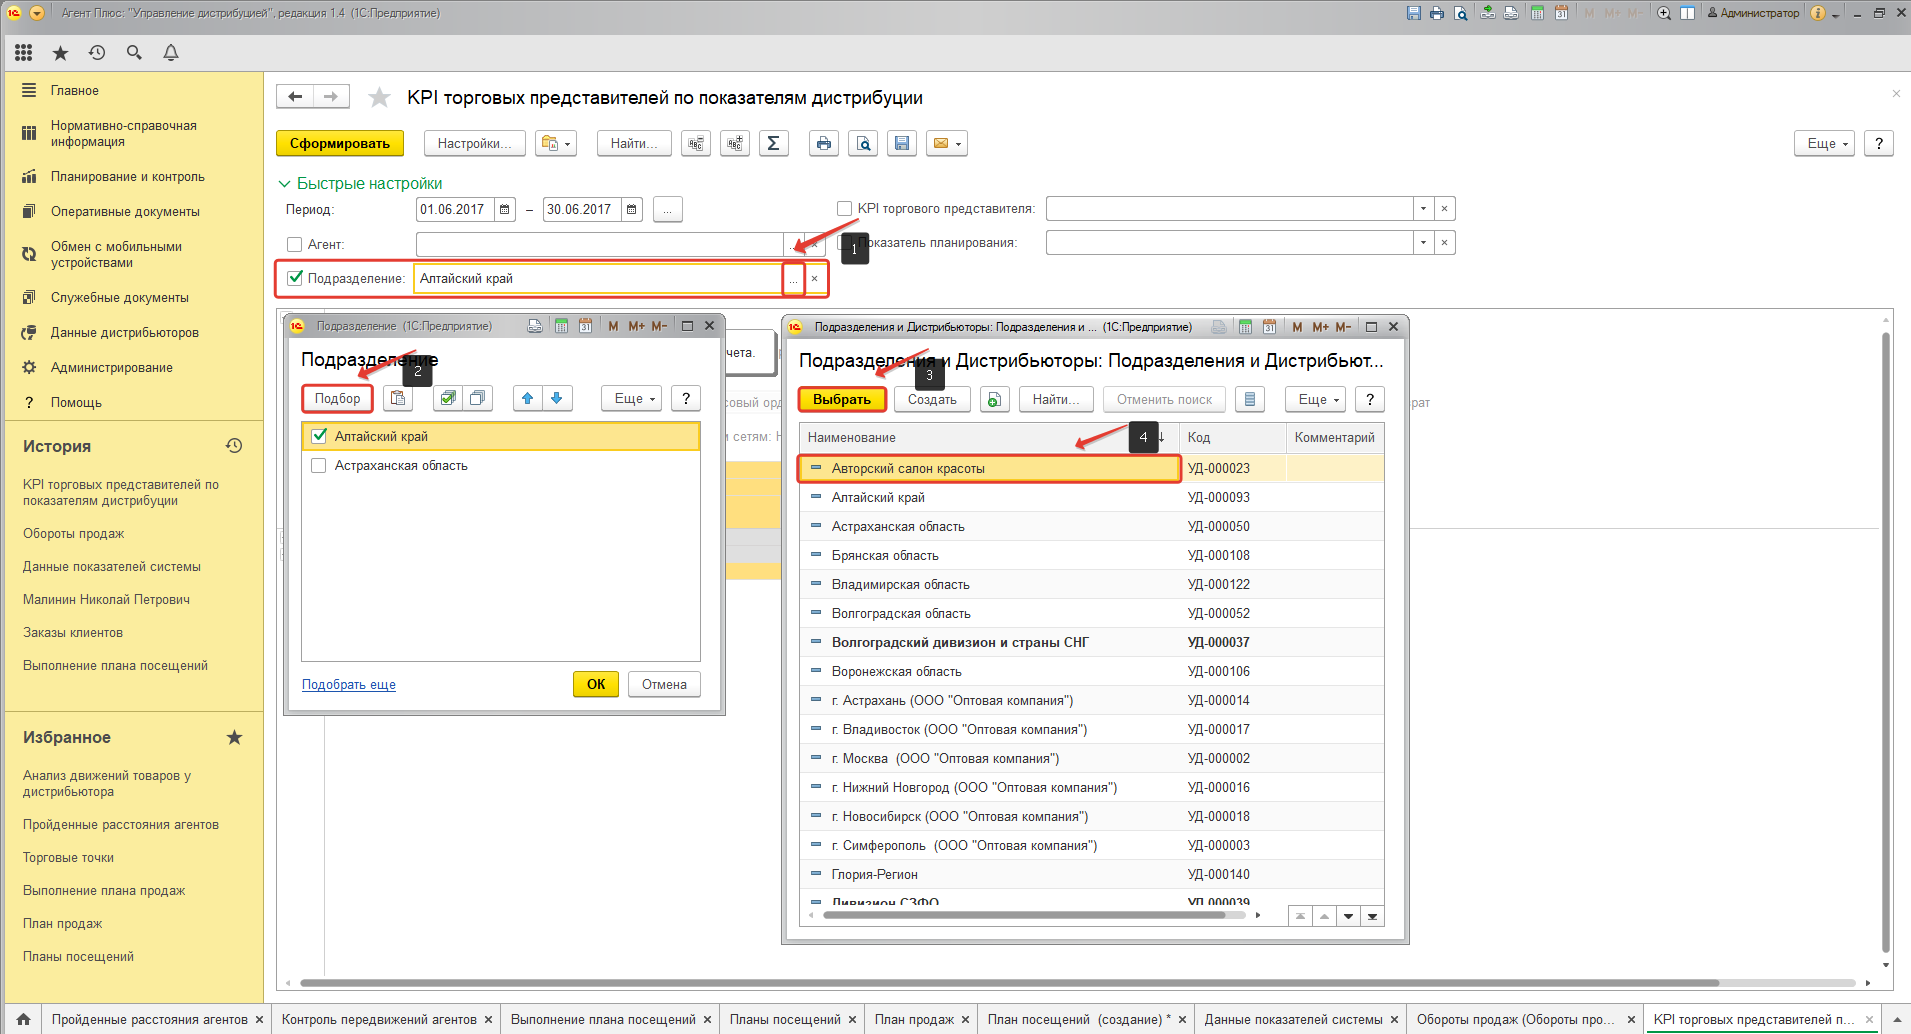Click Выбрать button

(841, 399)
